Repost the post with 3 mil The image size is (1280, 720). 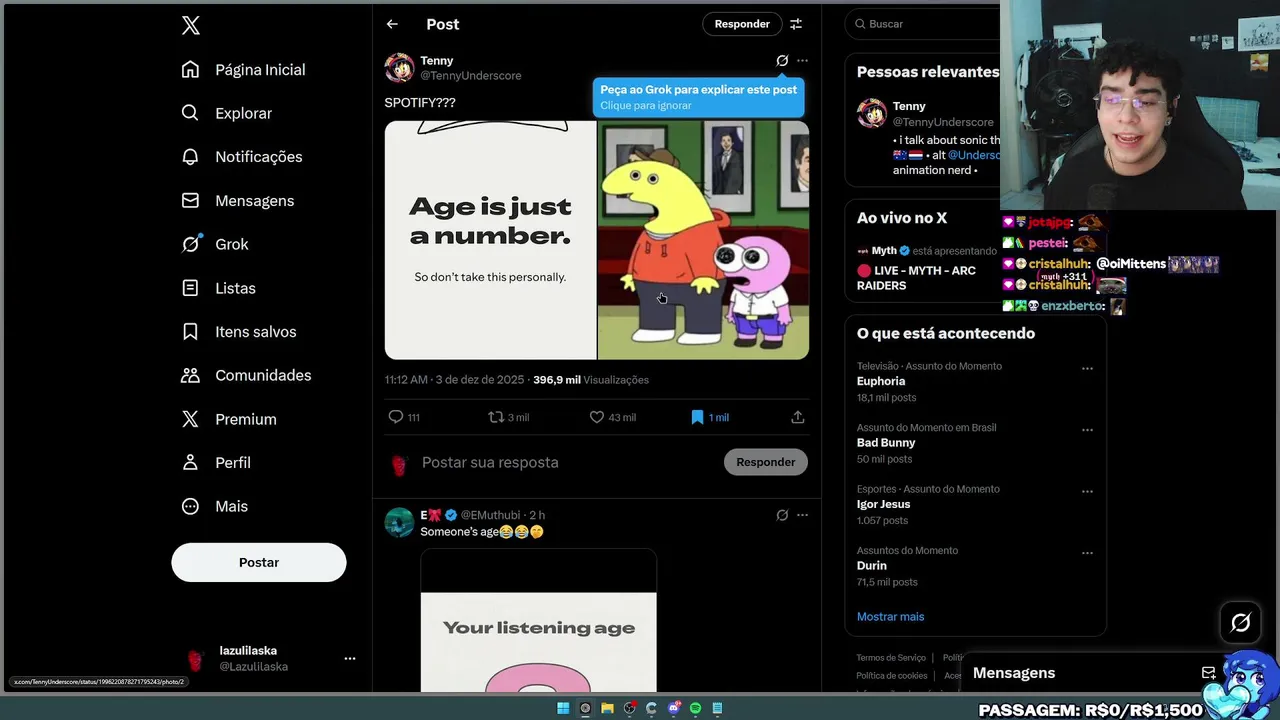pos(508,417)
